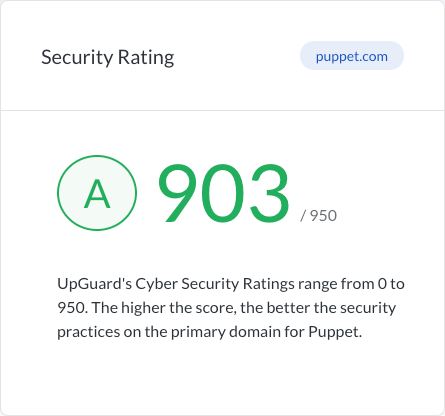
Task: Click the Security Rating heading
Action: [108, 57]
